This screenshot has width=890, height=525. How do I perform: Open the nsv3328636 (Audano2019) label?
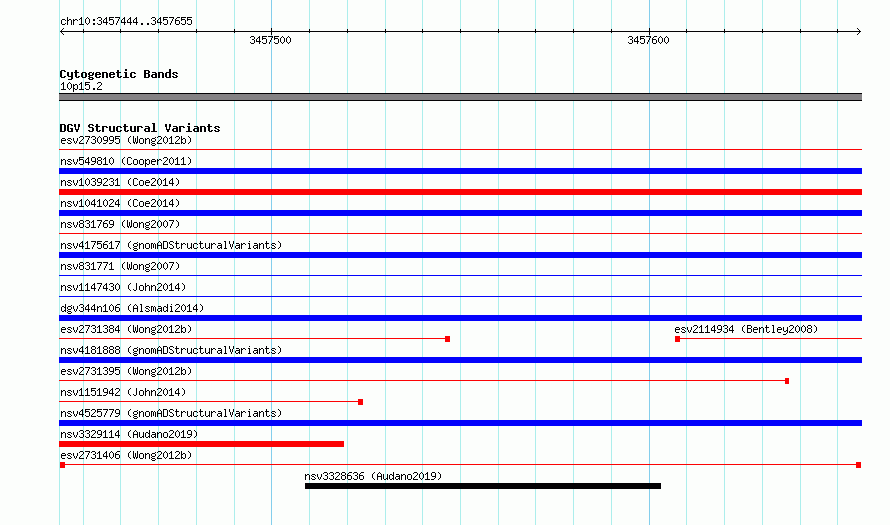pyautogui.click(x=373, y=476)
